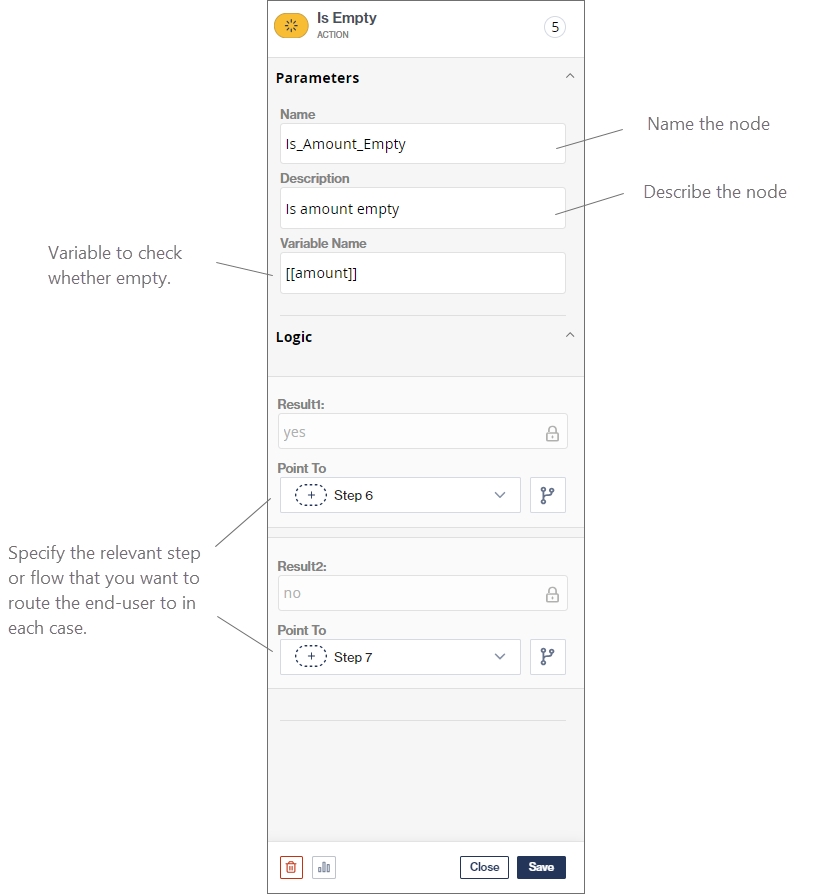Viewport: 815px width, 894px height.
Task: Click the branch flow icon beside Step 6
Action: coord(547,495)
